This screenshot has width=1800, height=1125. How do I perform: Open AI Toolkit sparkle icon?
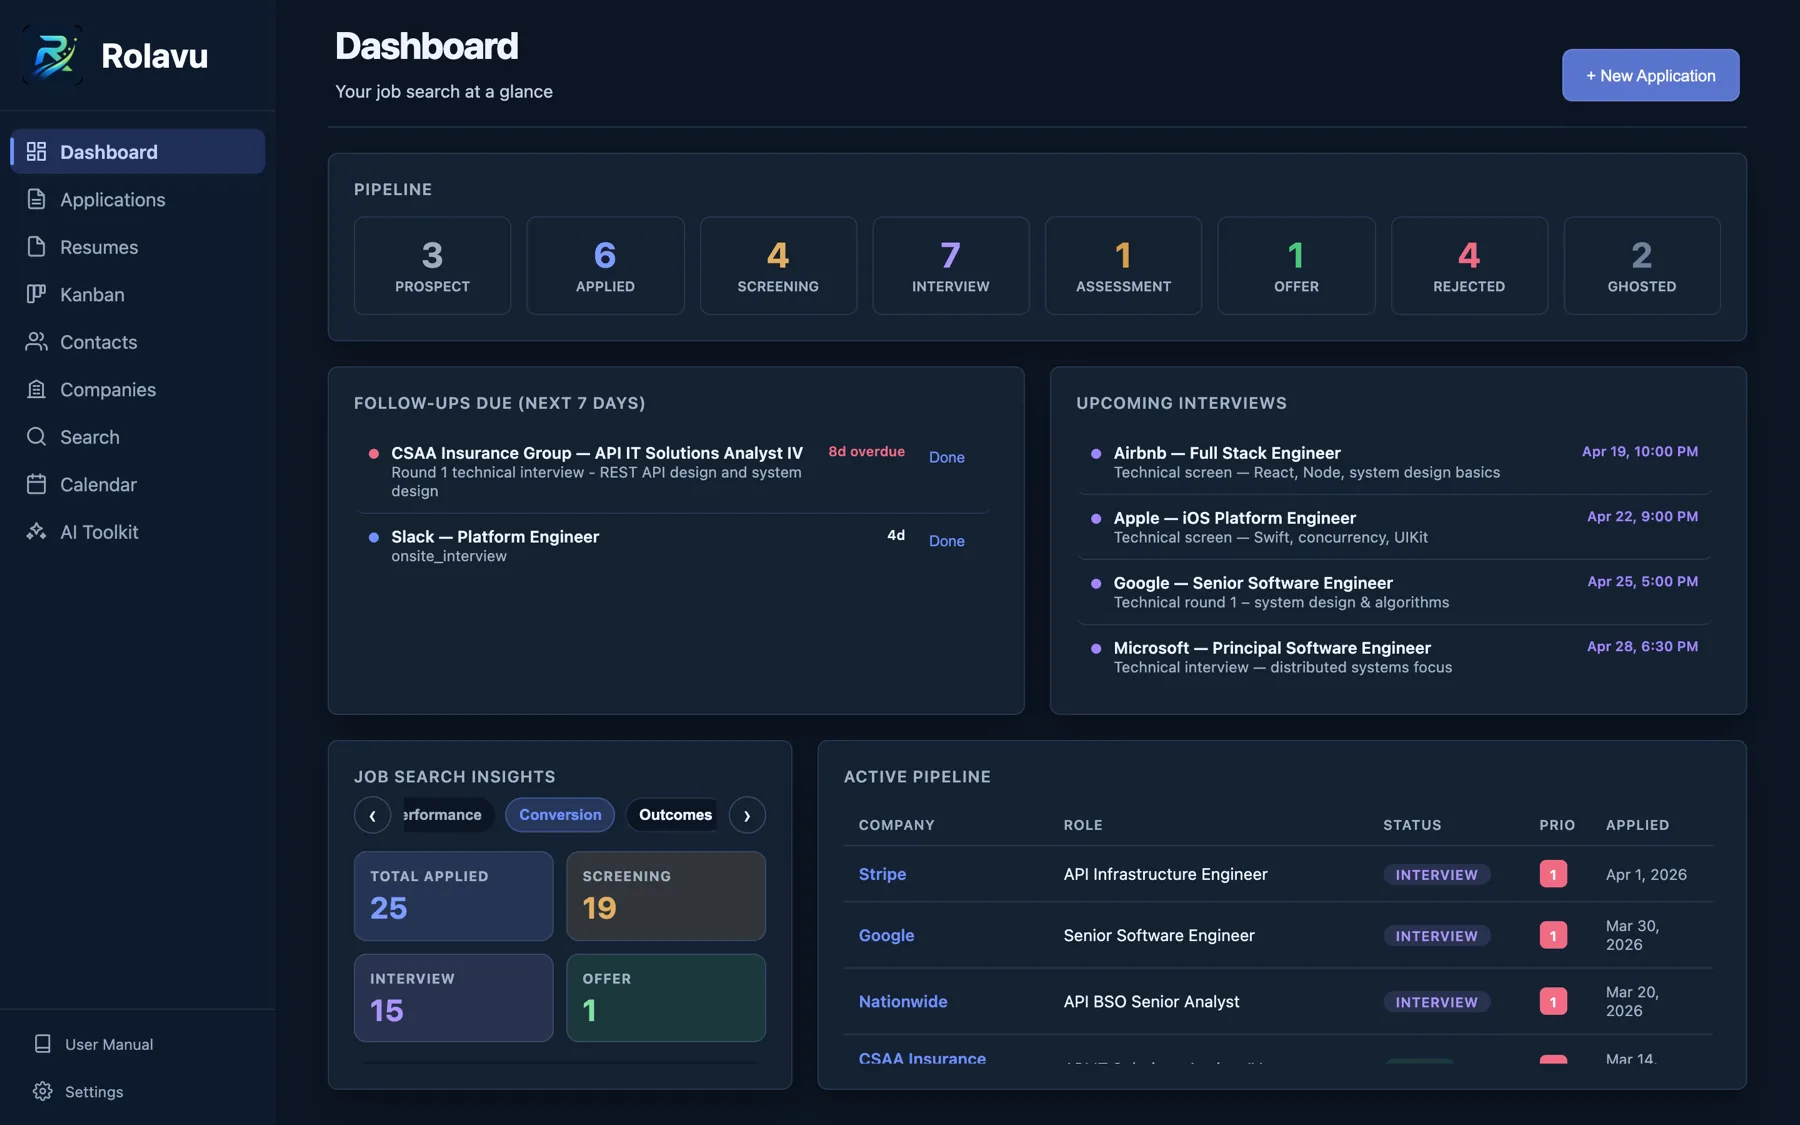36,532
